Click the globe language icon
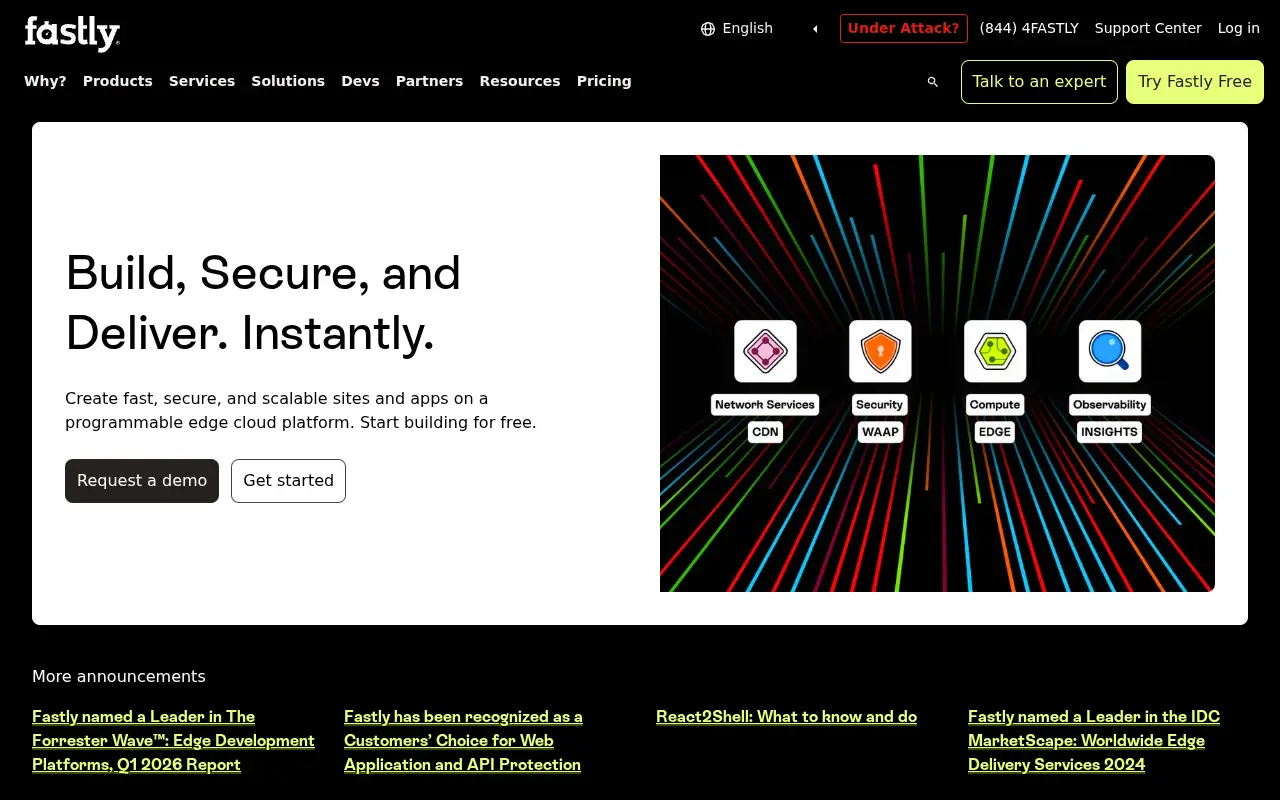Screen dimensions: 1280x800 pos(708,29)
